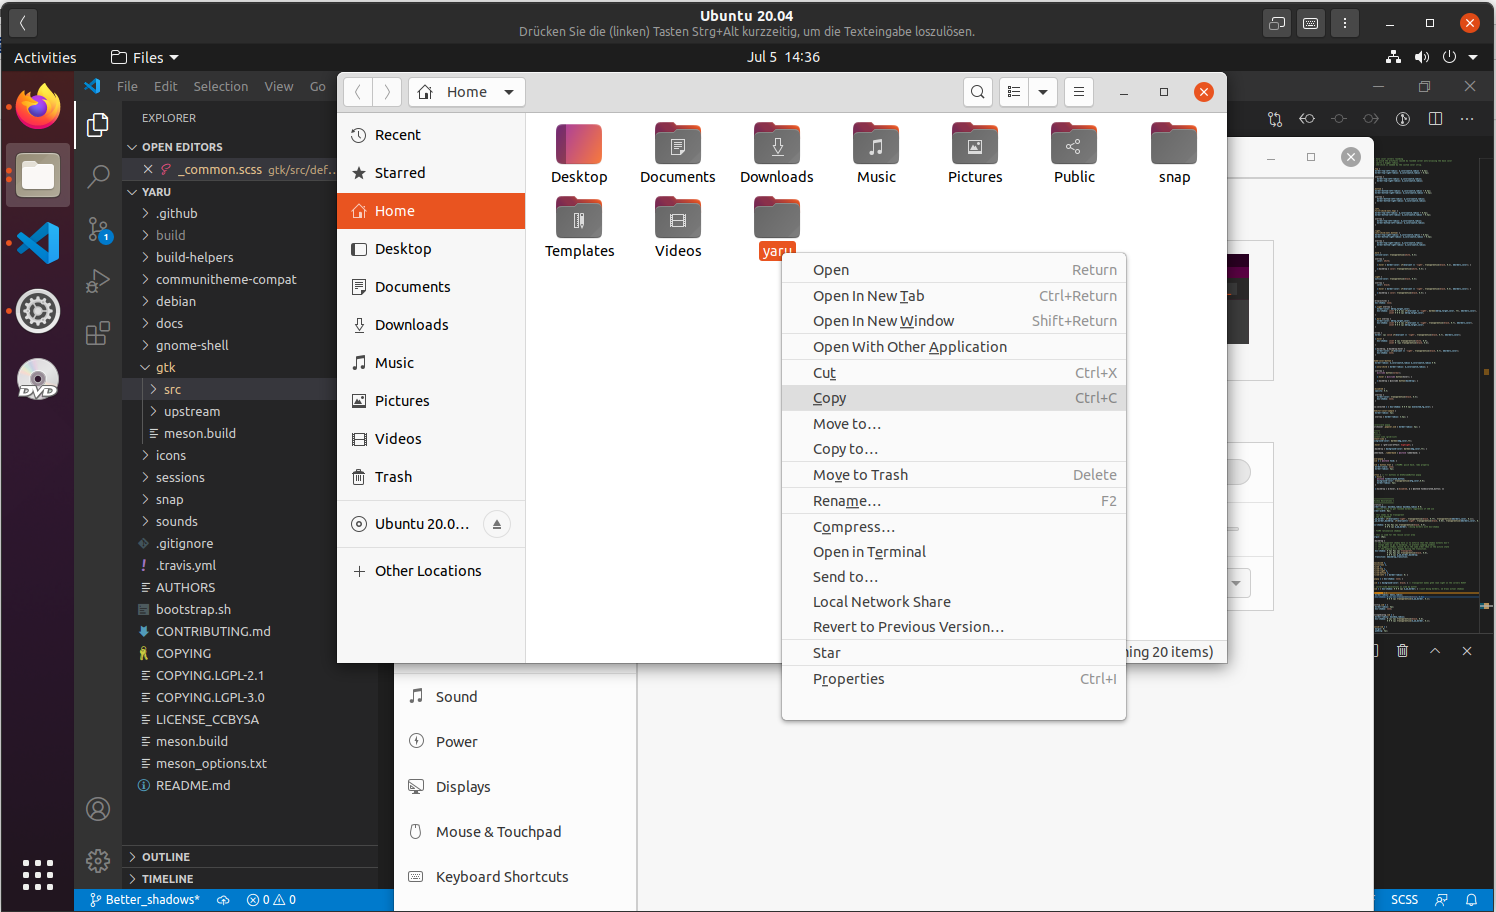The image size is (1496, 912).
Task: Click Activities in the top bar
Action: click(x=45, y=58)
